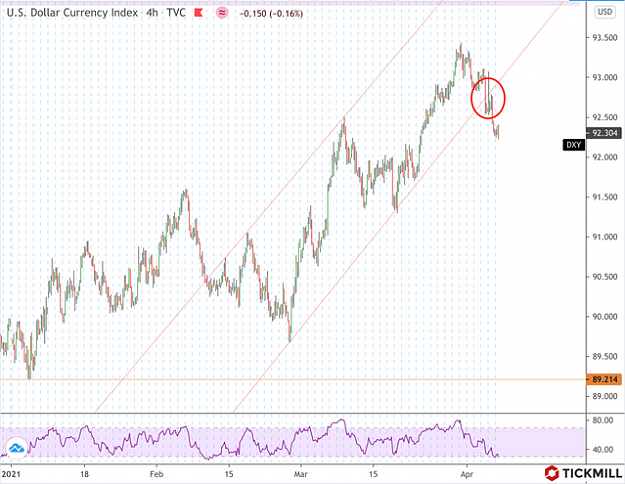Screen dimensions: 625x484
Task: Select the DXY symbol label
Action: pyautogui.click(x=574, y=145)
